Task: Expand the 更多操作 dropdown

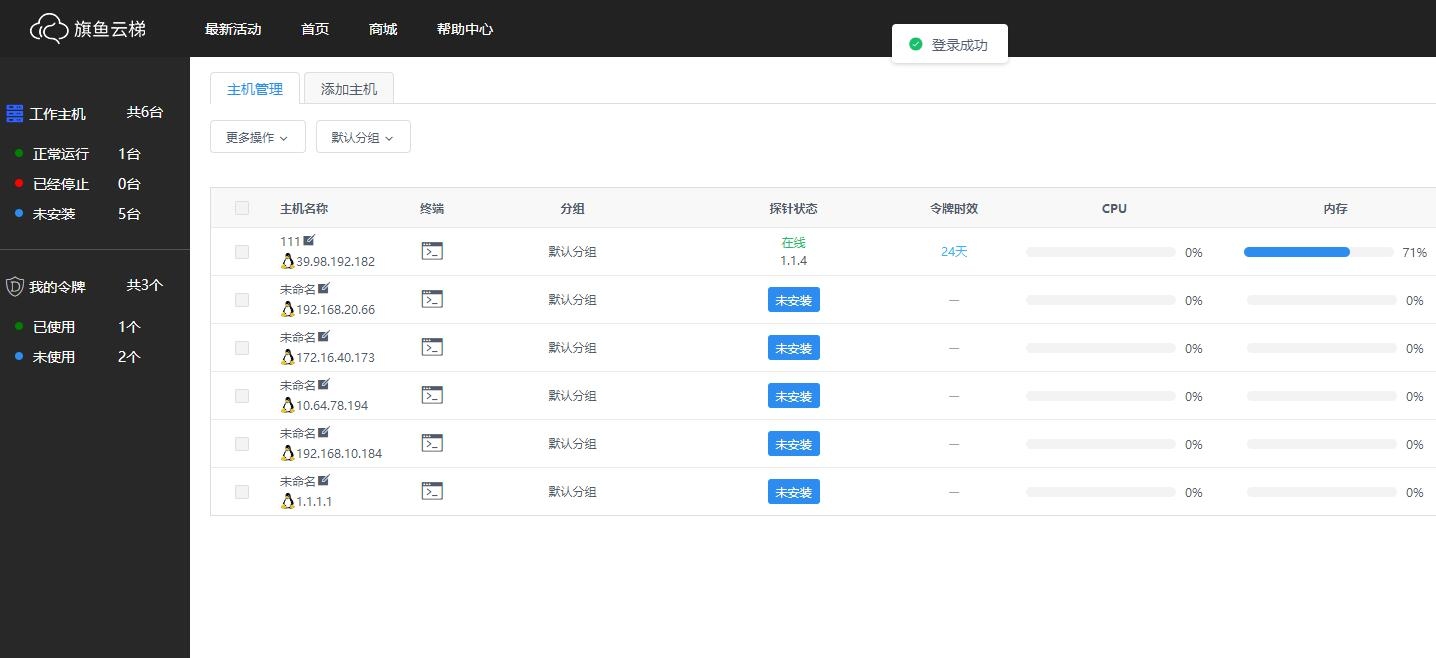Action: point(257,137)
